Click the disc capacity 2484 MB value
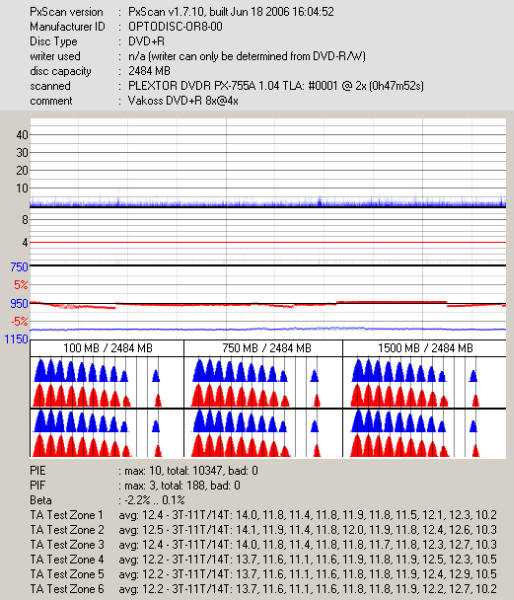514x600 pixels. (149, 71)
